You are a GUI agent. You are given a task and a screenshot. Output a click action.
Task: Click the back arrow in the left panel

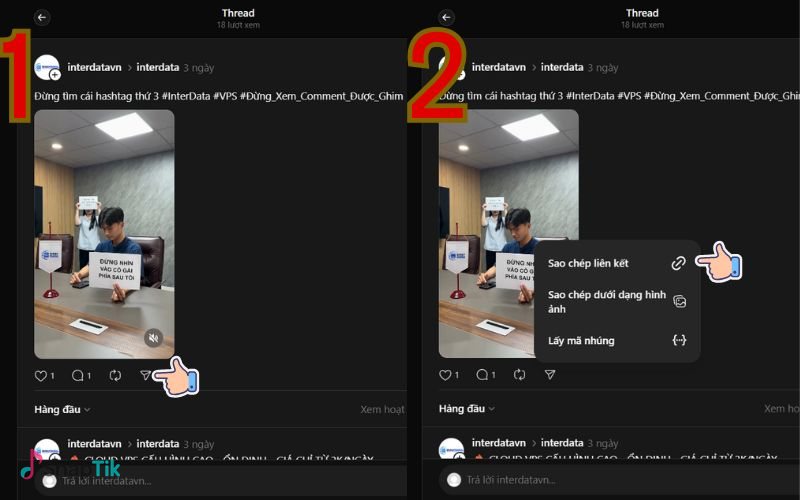[x=42, y=17]
